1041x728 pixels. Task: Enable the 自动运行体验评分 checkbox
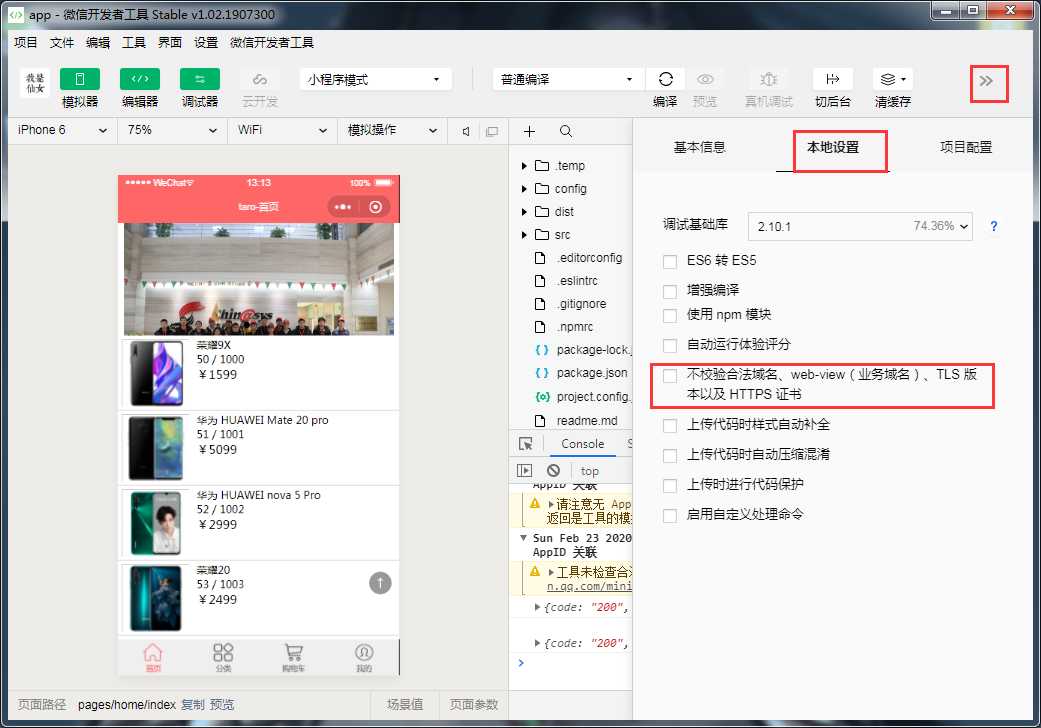click(670, 346)
